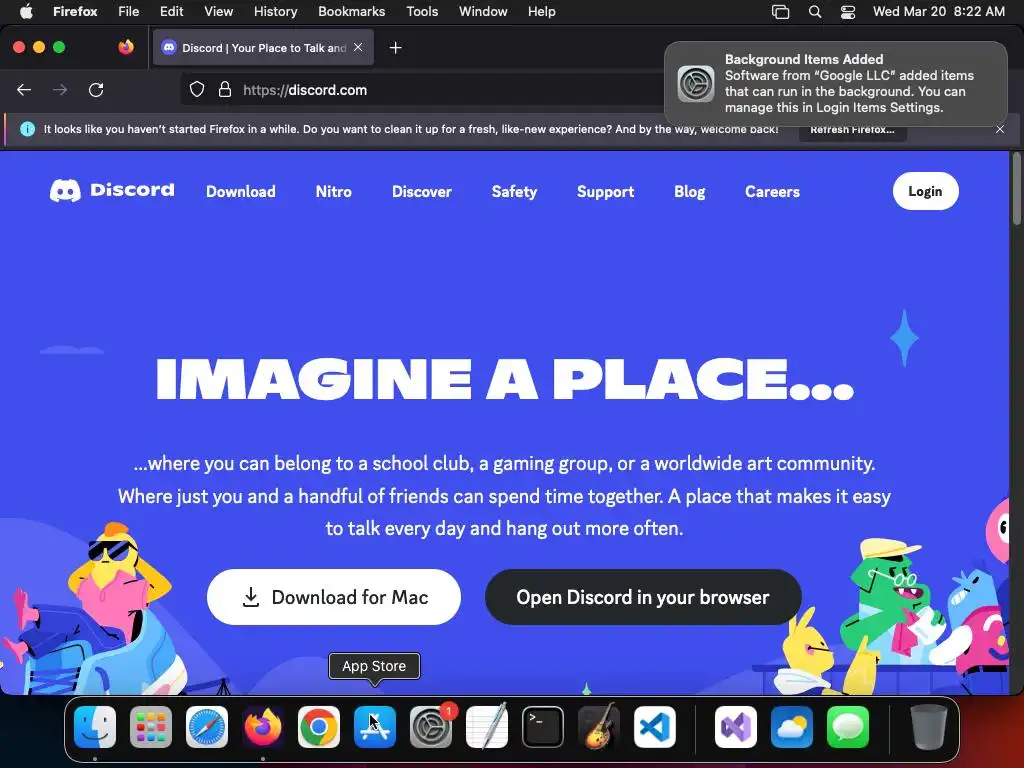Open the File menu
1024x768 pixels.
pos(129,11)
